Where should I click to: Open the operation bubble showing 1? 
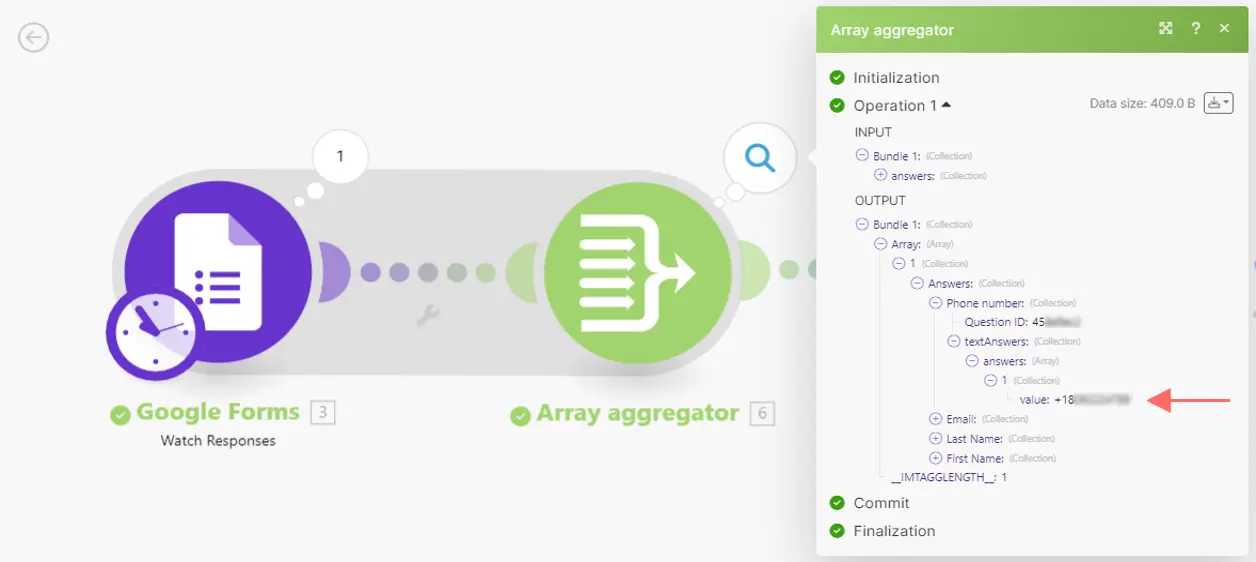pyautogui.click(x=340, y=156)
